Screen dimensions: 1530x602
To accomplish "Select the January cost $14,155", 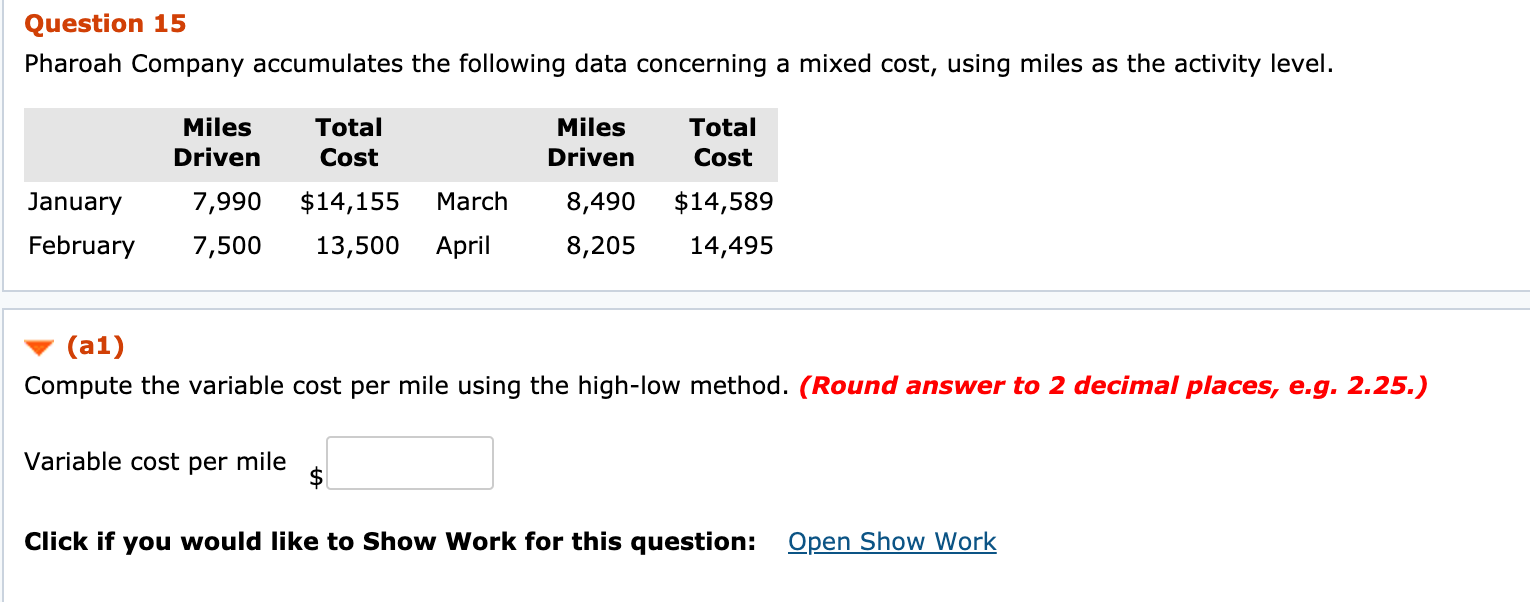I will tap(350, 201).
